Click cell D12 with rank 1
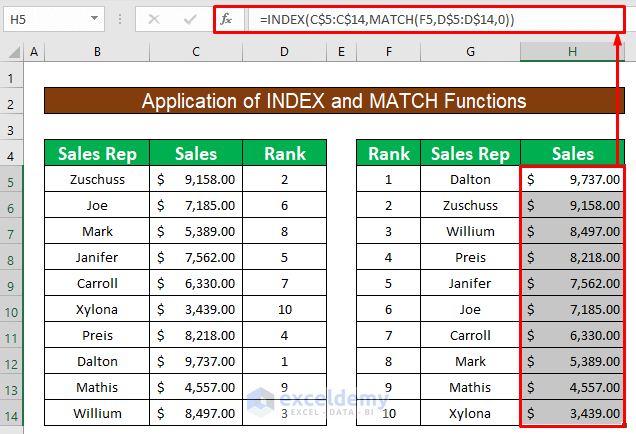The height and width of the screenshot is (434, 636). (284, 361)
